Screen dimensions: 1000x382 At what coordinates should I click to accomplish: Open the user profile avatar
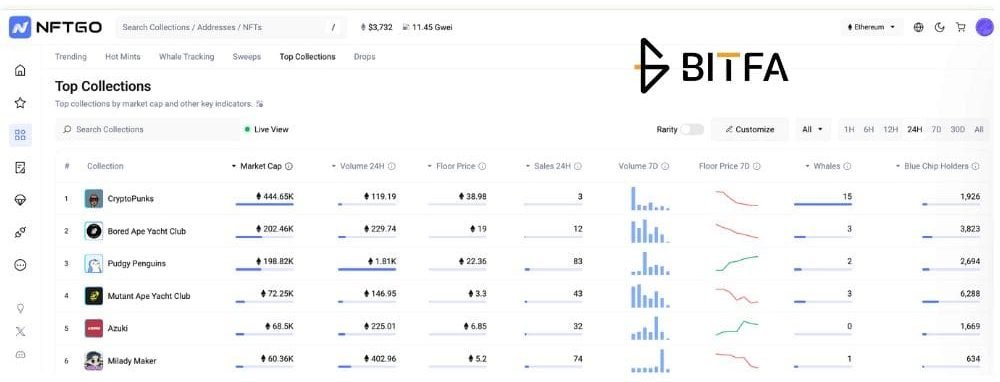[985, 27]
